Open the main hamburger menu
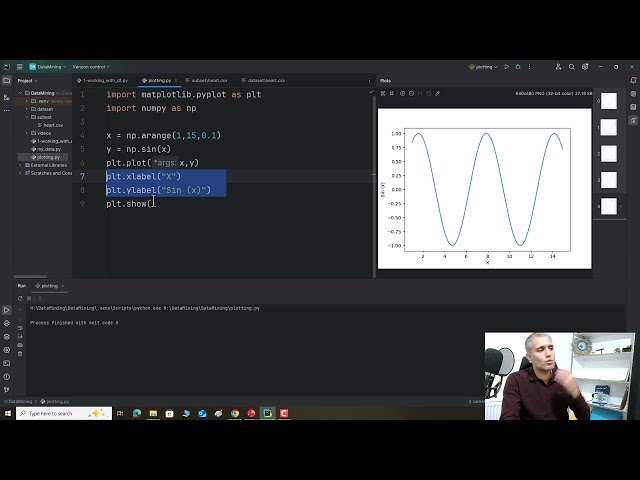Viewport: 640px width, 480px height. [x=19, y=67]
